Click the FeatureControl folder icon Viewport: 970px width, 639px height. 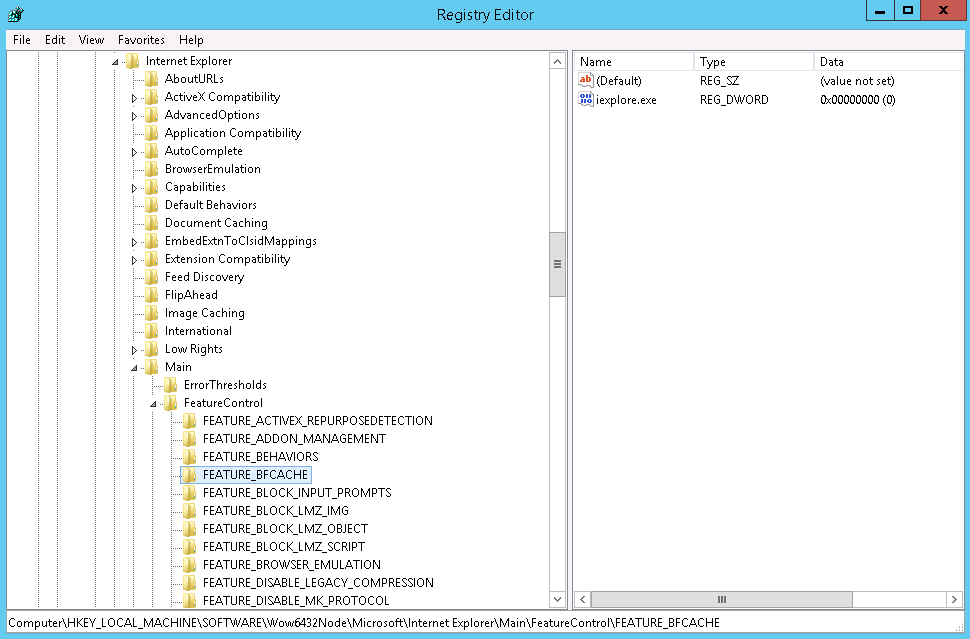(x=171, y=402)
